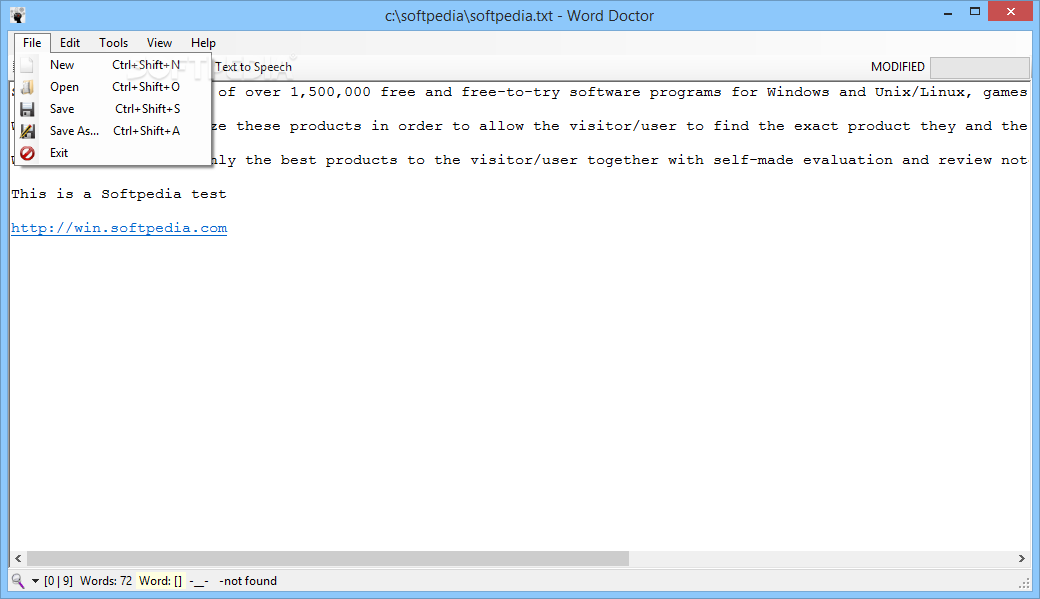The image size is (1040, 599).
Task: Click the word 'Unix/Linux,' in first line
Action: click(x=923, y=92)
